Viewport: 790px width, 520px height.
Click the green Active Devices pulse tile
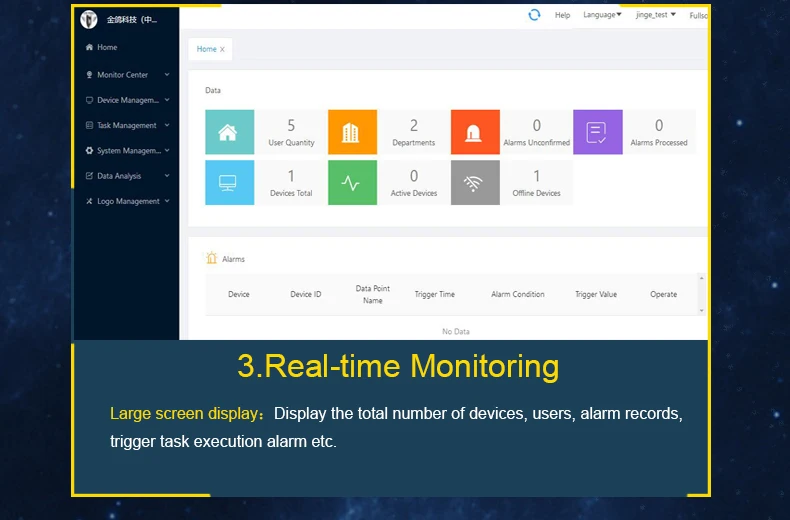[352, 182]
